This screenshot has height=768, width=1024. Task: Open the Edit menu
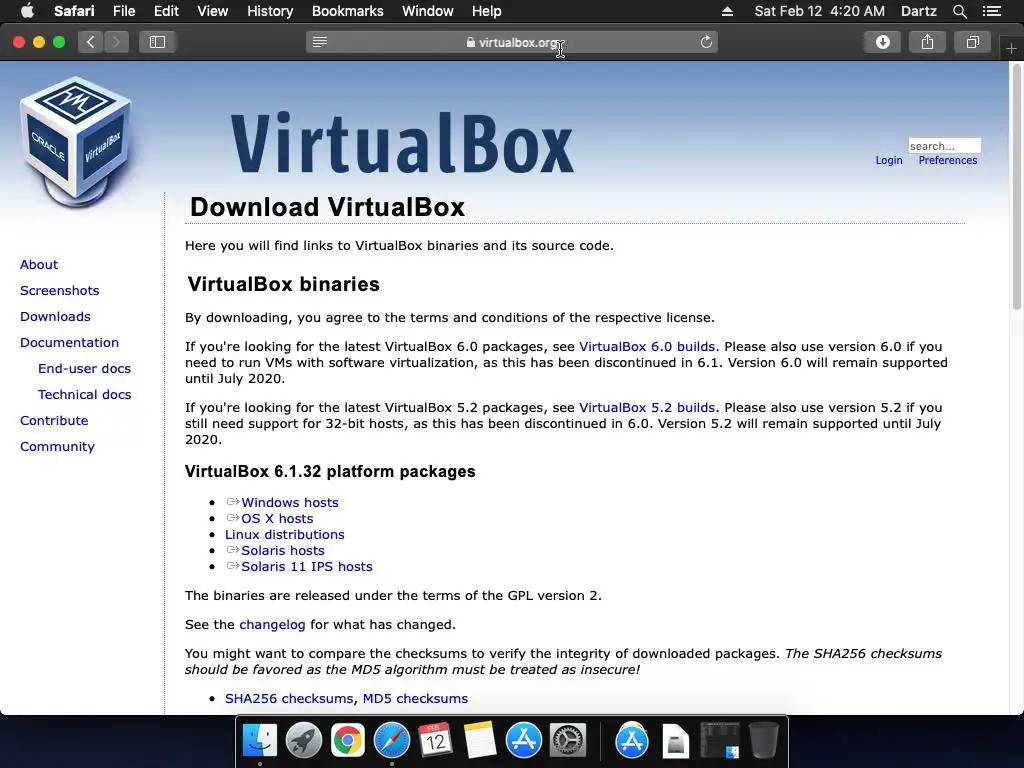[166, 11]
